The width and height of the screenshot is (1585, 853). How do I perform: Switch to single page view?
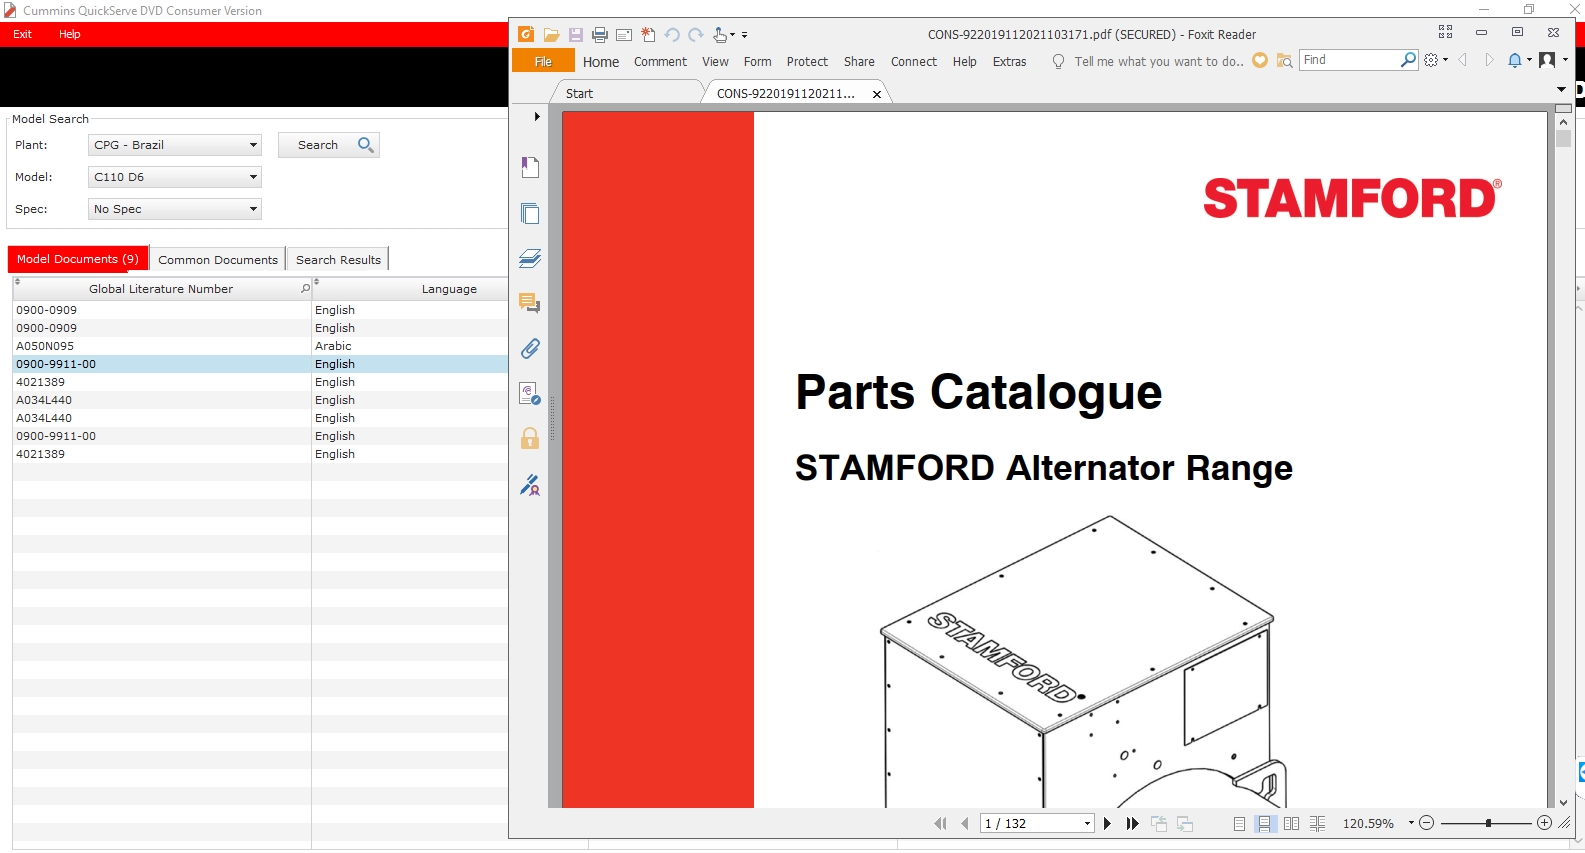(1239, 823)
